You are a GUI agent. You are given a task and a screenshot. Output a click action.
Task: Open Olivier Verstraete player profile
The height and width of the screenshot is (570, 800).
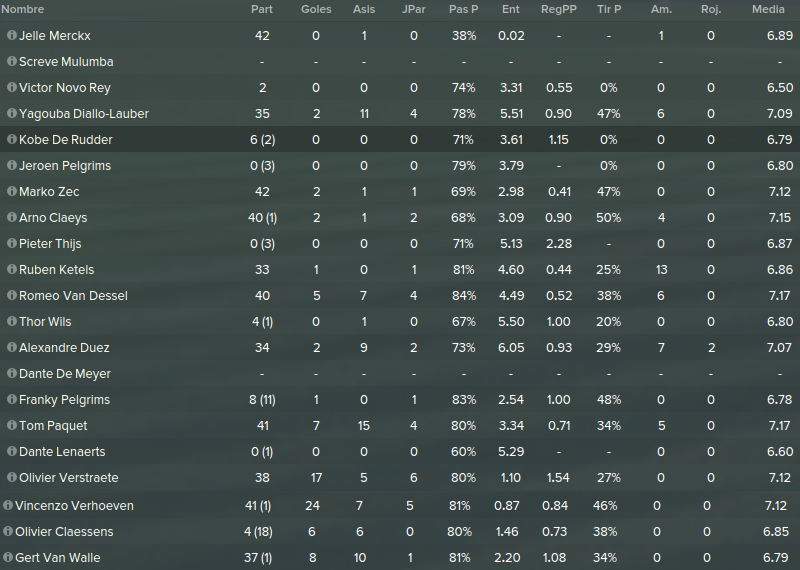pyautogui.click(x=68, y=478)
